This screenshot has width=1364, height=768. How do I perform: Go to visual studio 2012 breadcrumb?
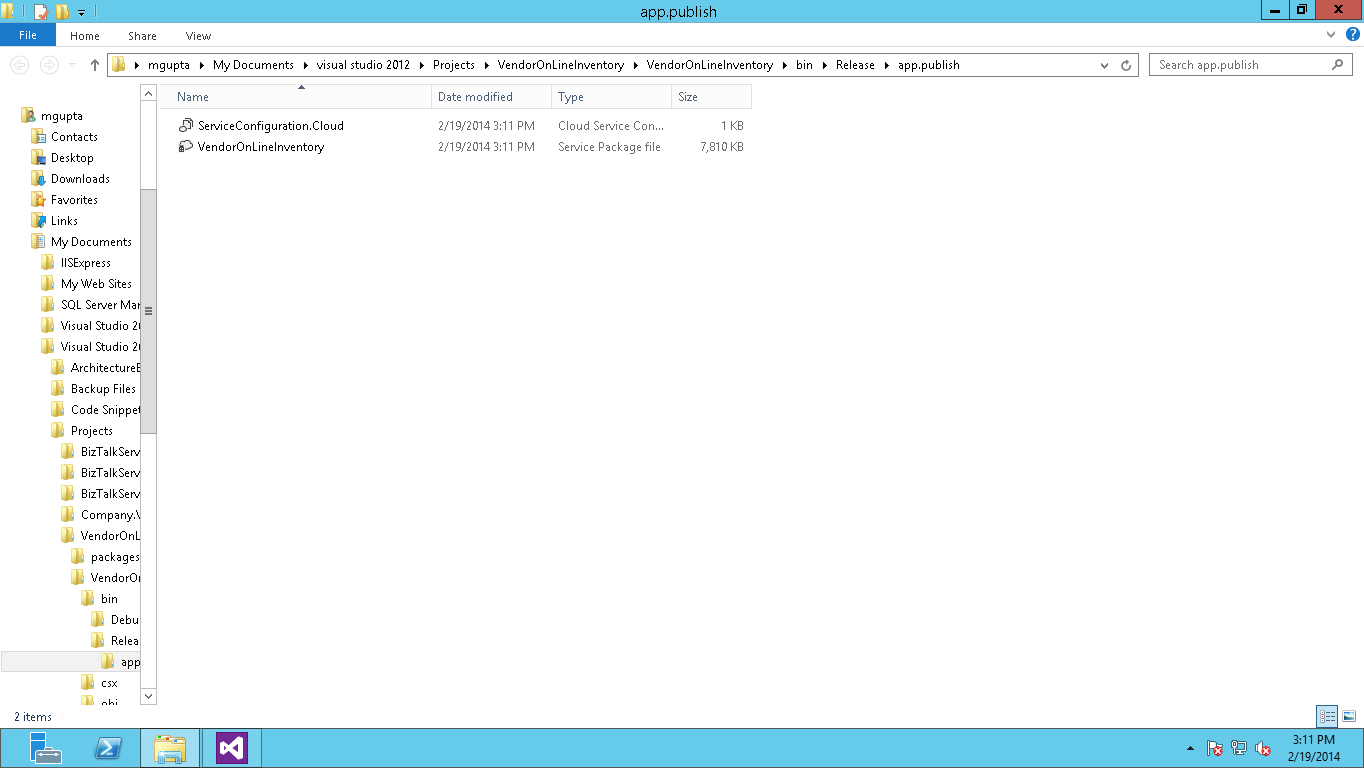363,65
